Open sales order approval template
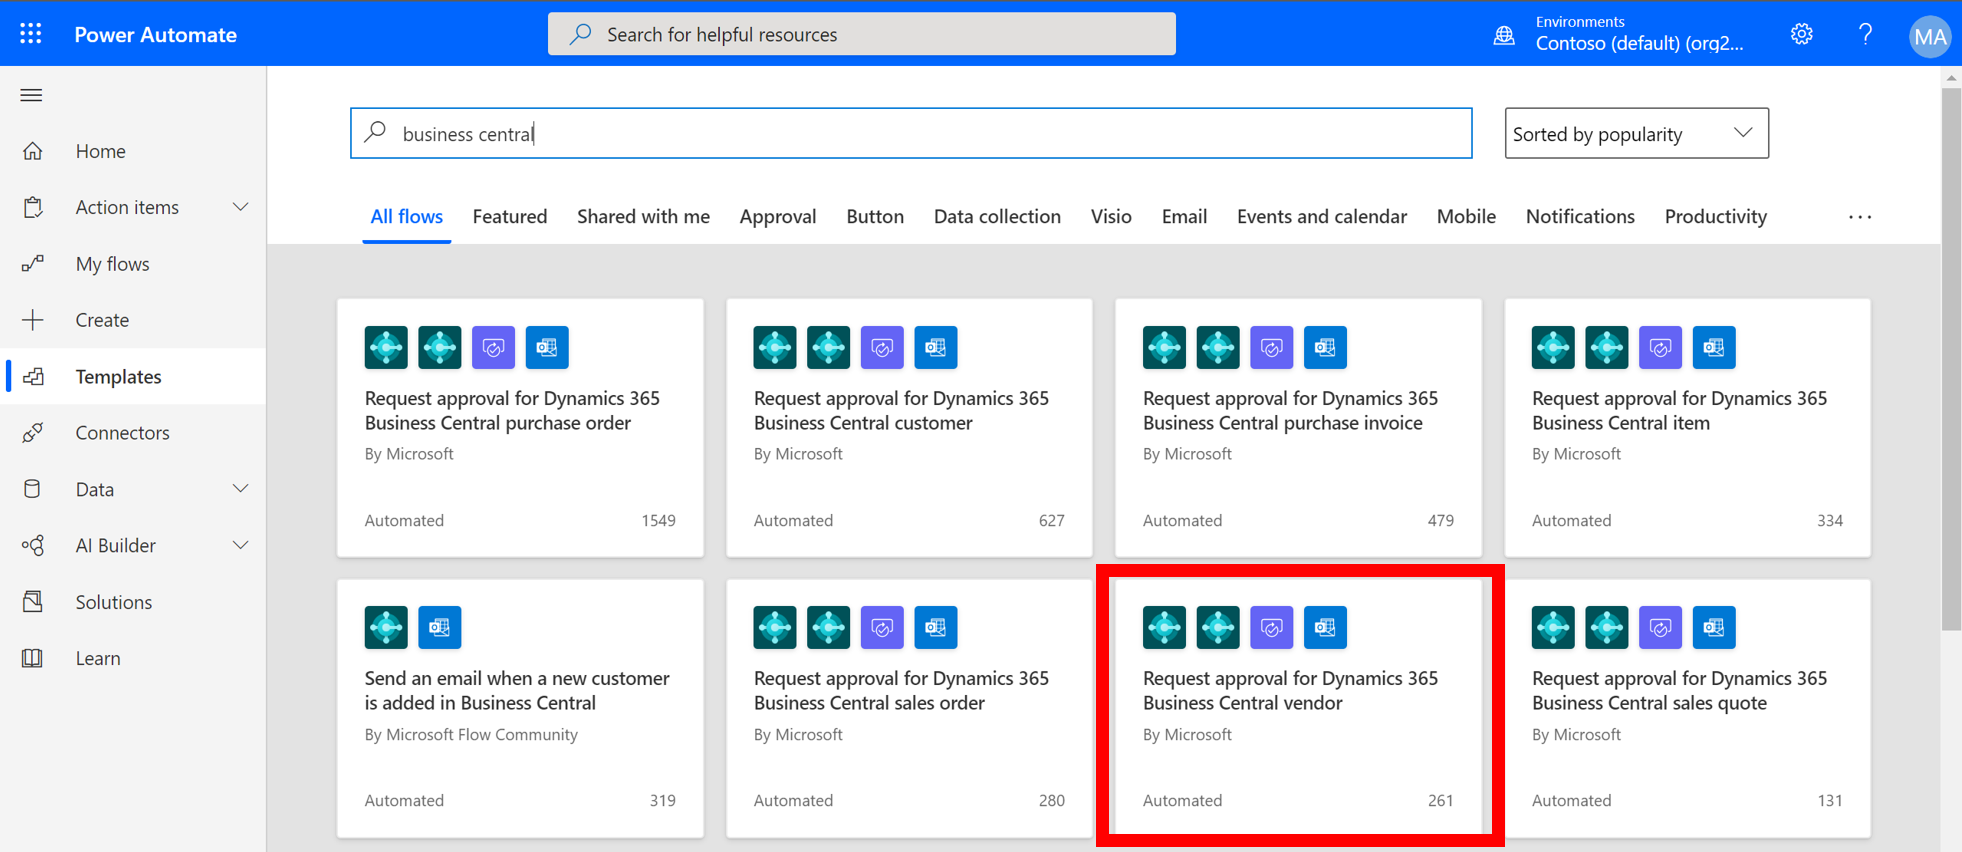Viewport: 1962px width, 852px height. tap(909, 708)
